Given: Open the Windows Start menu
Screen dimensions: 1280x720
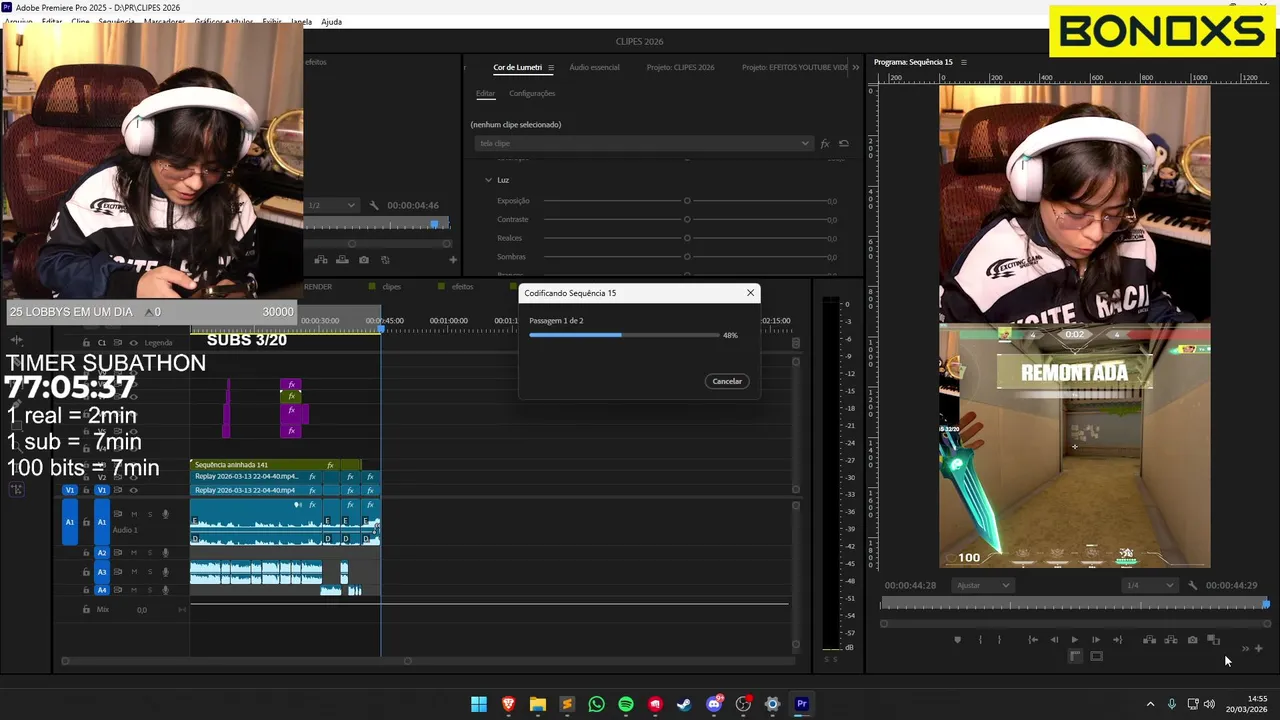Looking at the screenshot, I should [479, 704].
